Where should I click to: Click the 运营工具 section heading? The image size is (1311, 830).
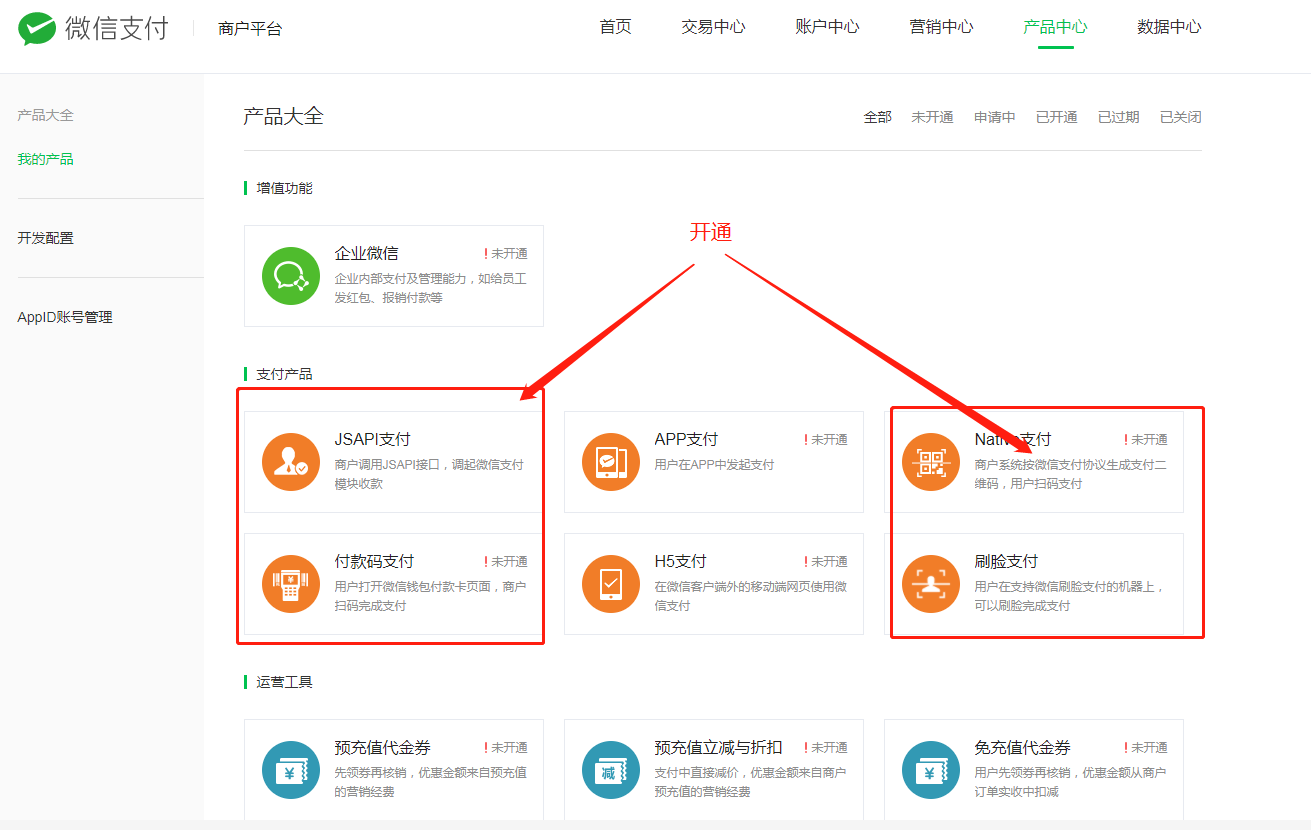(284, 682)
